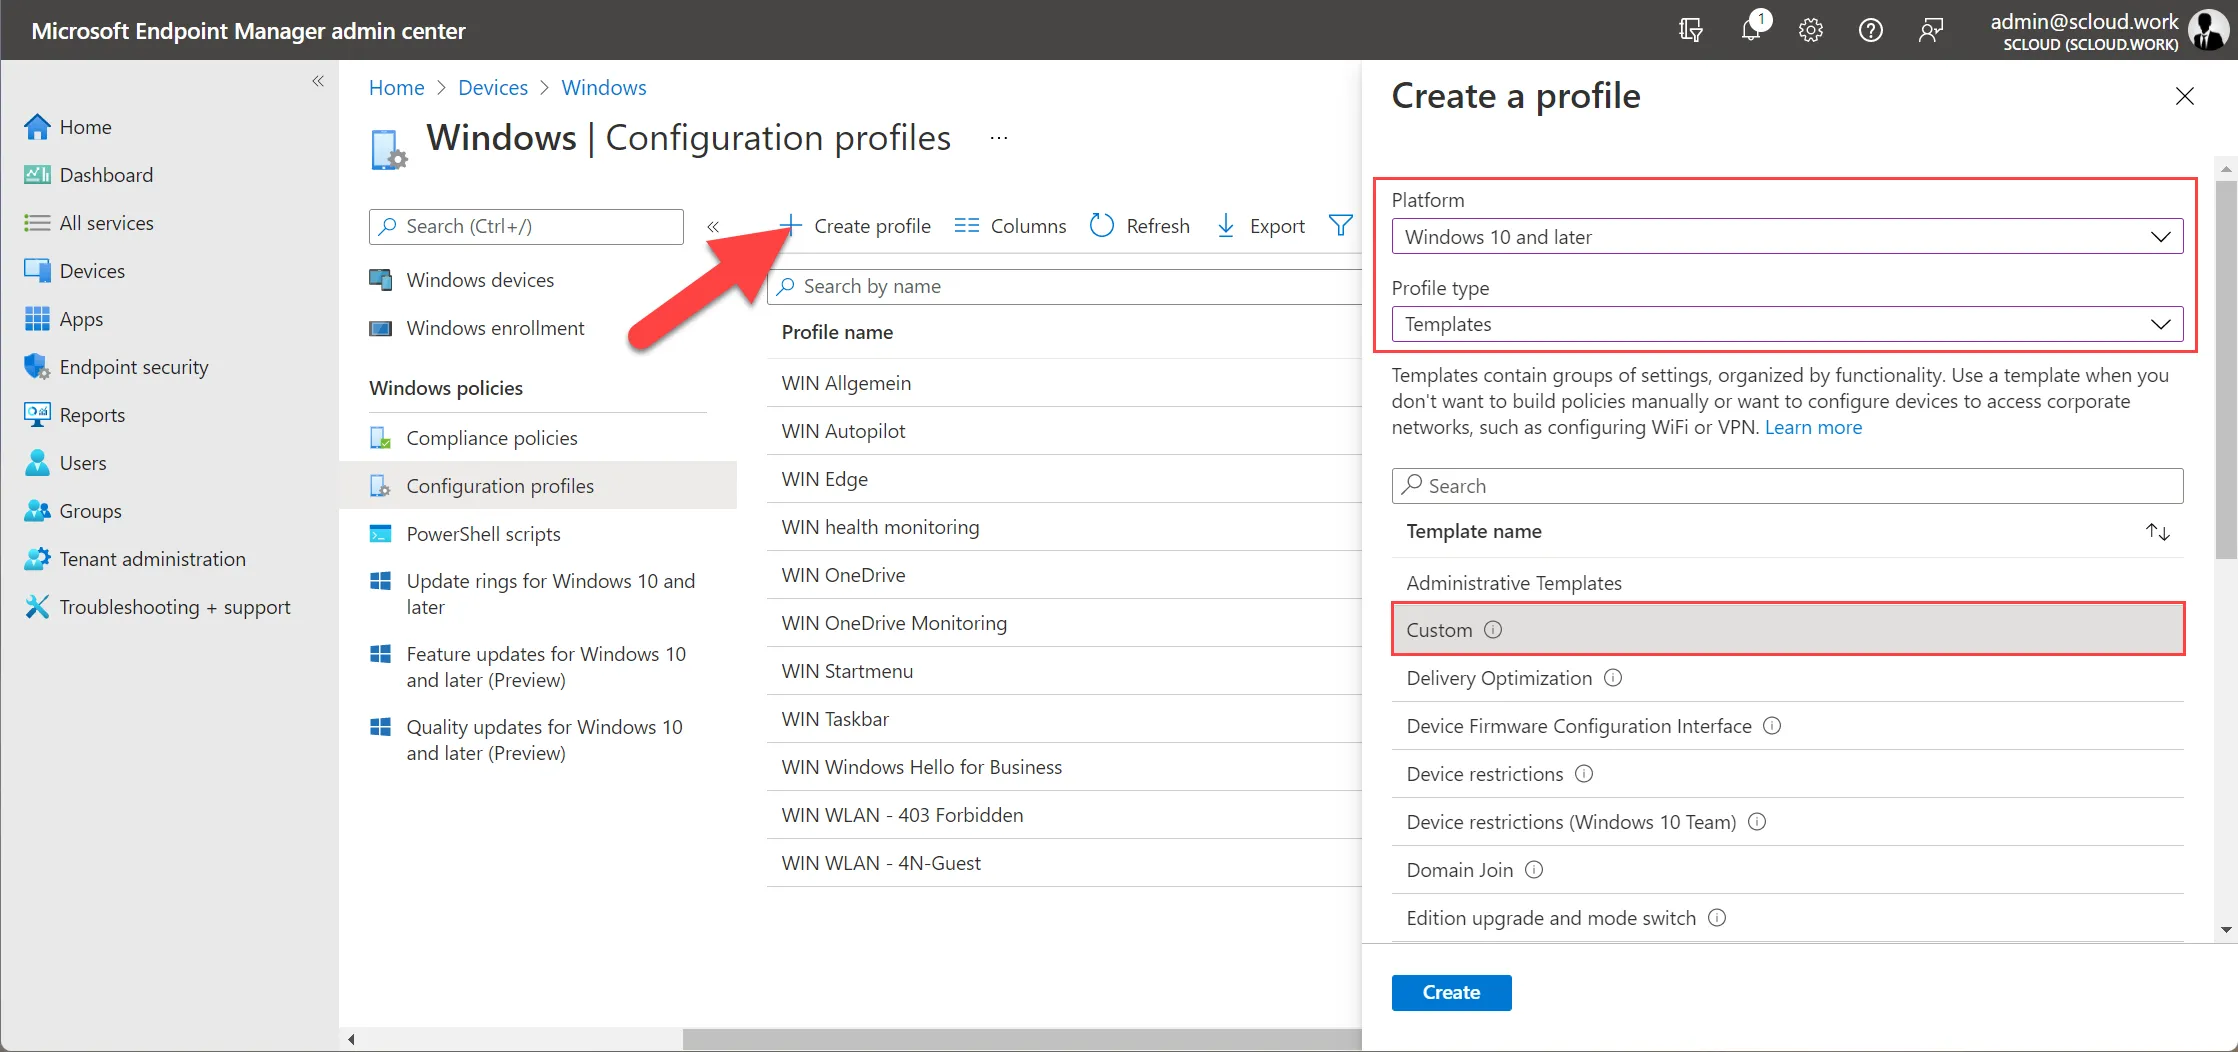The height and width of the screenshot is (1052, 2238).
Task: Show info icon for Domain Join
Action: [1533, 870]
